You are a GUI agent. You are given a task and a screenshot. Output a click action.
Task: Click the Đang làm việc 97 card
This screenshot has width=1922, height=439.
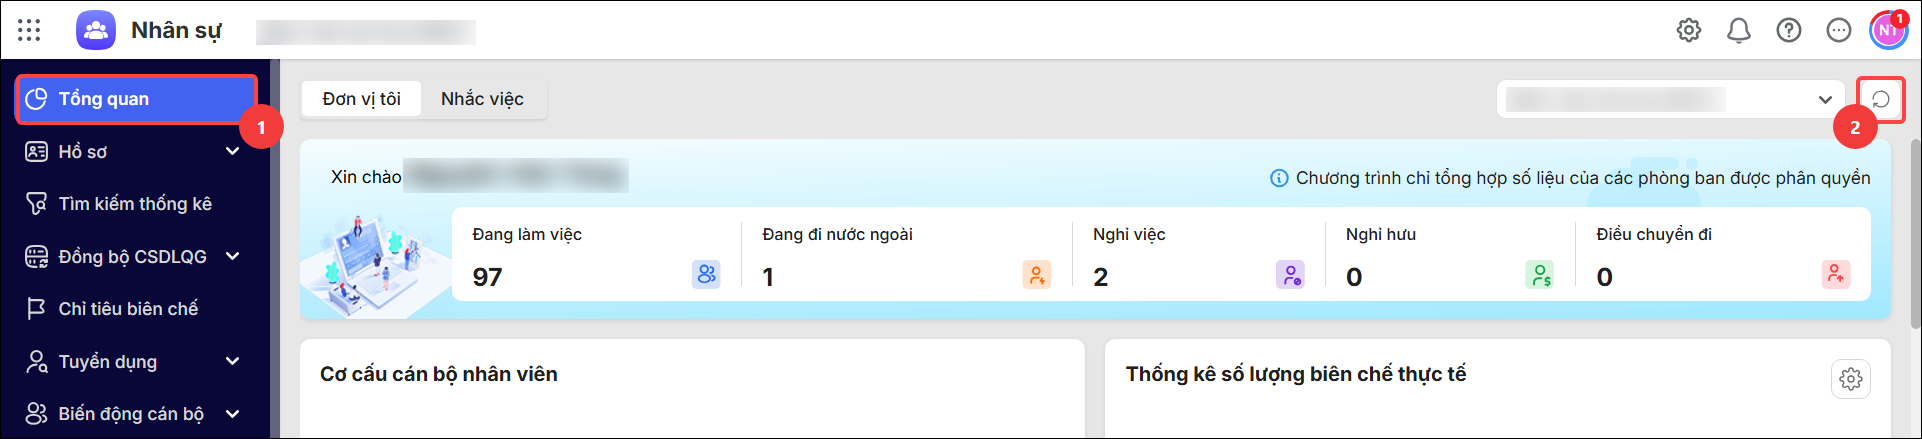596,255
